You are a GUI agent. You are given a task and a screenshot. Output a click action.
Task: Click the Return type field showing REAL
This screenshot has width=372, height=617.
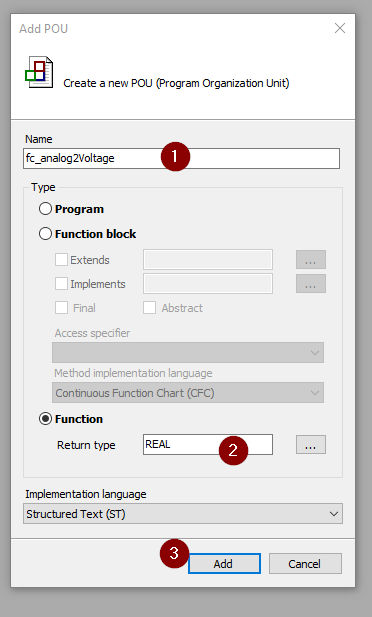pyautogui.click(x=207, y=445)
